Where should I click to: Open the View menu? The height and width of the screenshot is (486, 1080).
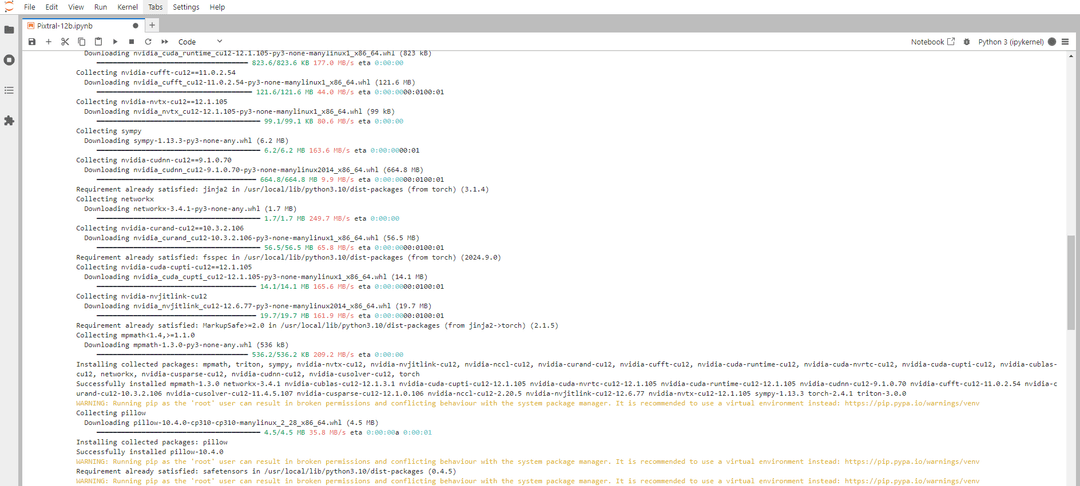pos(76,7)
